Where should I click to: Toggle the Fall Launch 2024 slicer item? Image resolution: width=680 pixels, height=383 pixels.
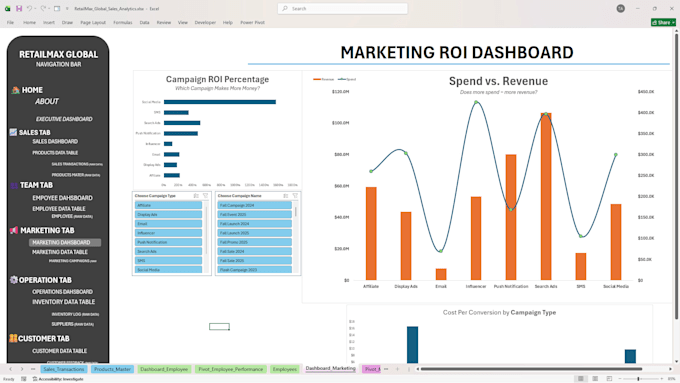click(255, 224)
